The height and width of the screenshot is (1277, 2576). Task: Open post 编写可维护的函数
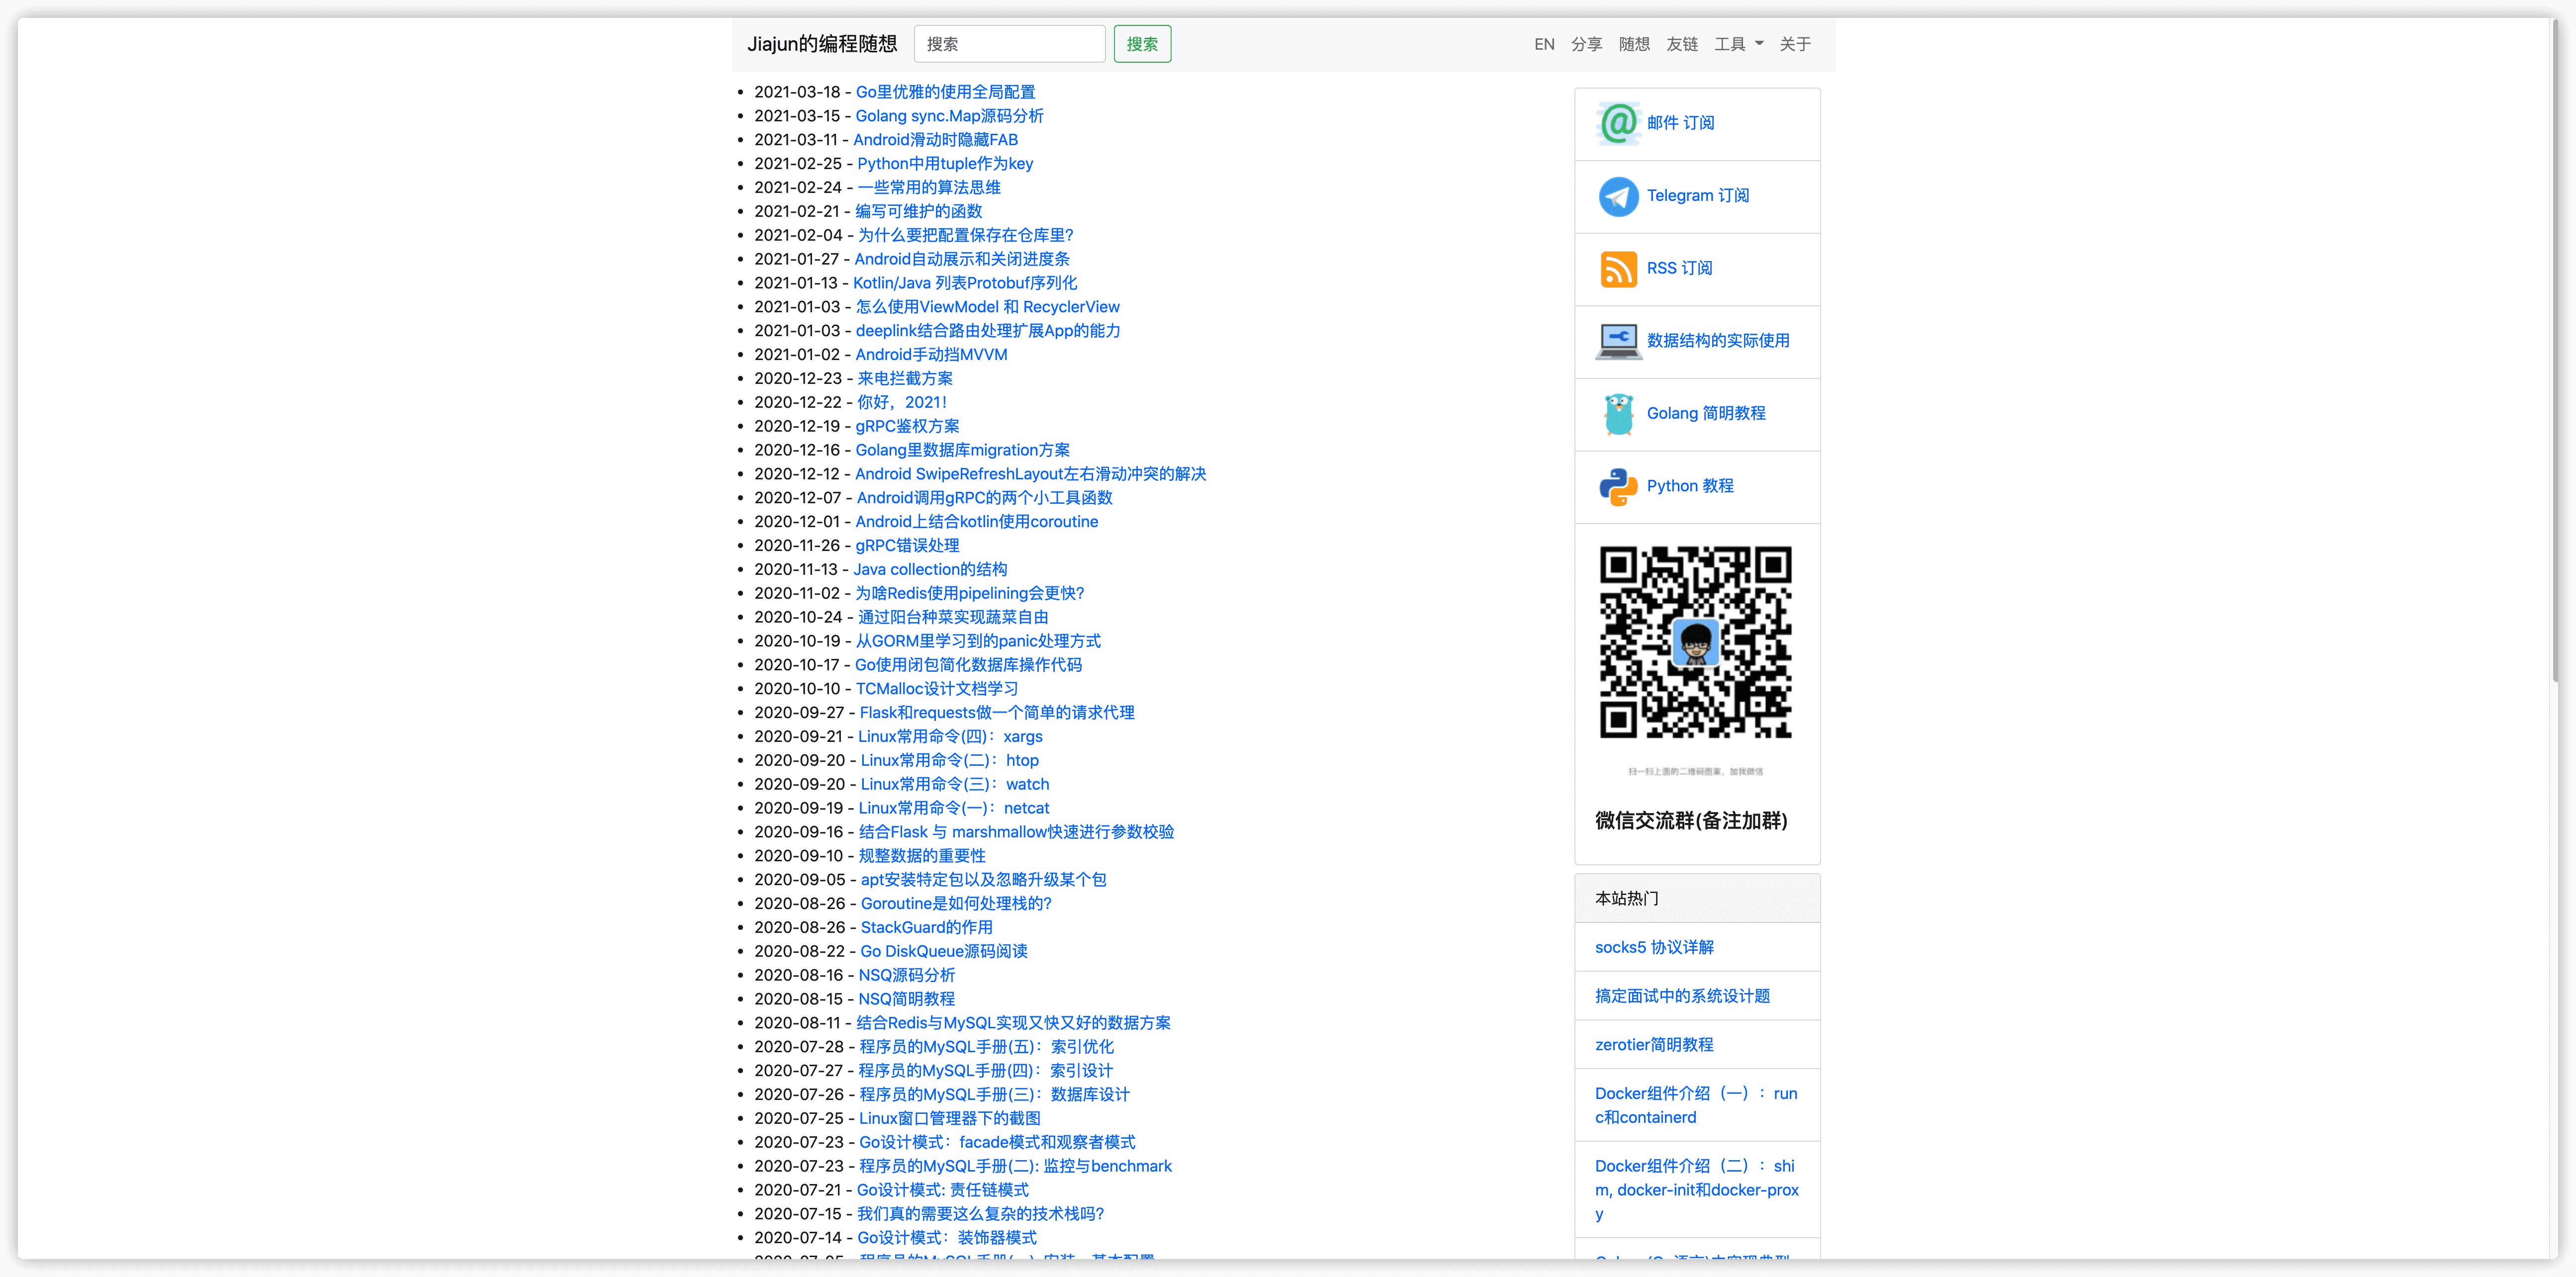click(x=918, y=212)
